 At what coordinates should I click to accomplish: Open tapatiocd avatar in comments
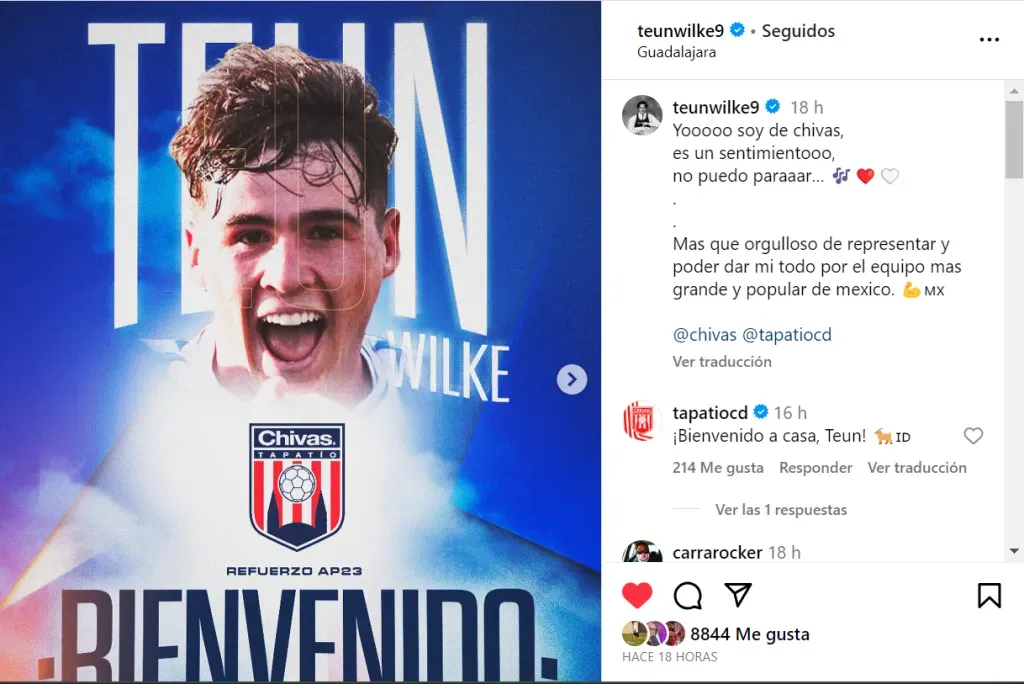(642, 421)
